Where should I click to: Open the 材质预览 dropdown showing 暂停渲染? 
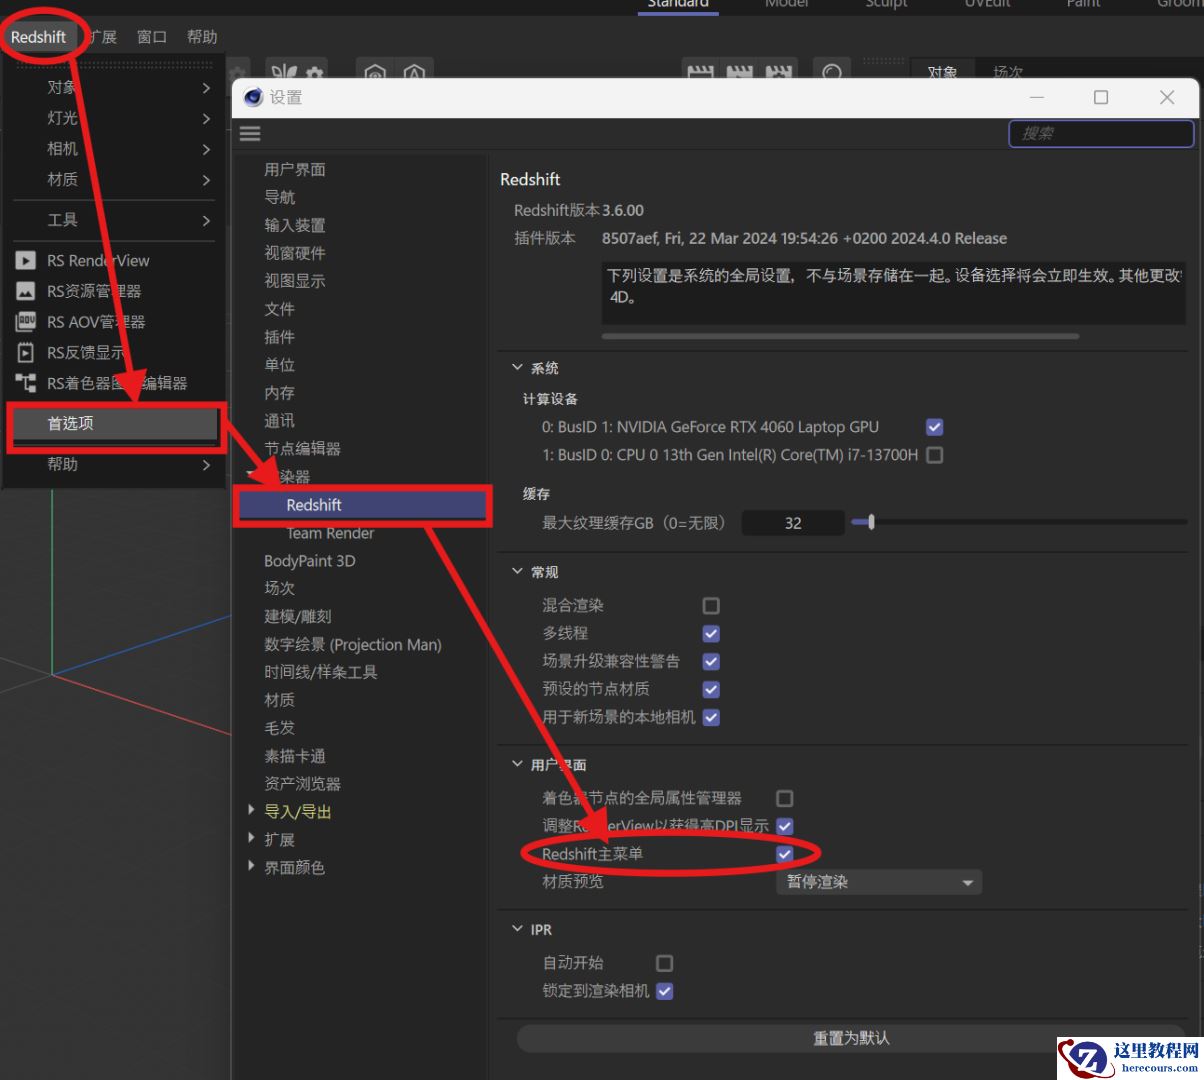click(877, 882)
